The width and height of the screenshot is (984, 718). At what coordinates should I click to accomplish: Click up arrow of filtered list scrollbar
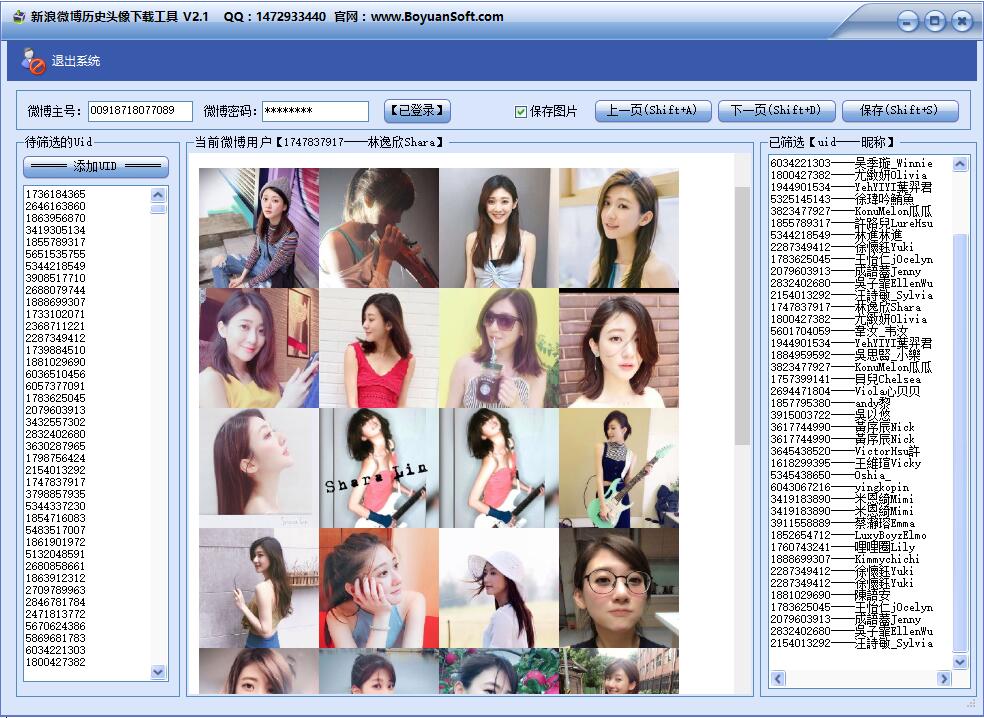(960, 164)
